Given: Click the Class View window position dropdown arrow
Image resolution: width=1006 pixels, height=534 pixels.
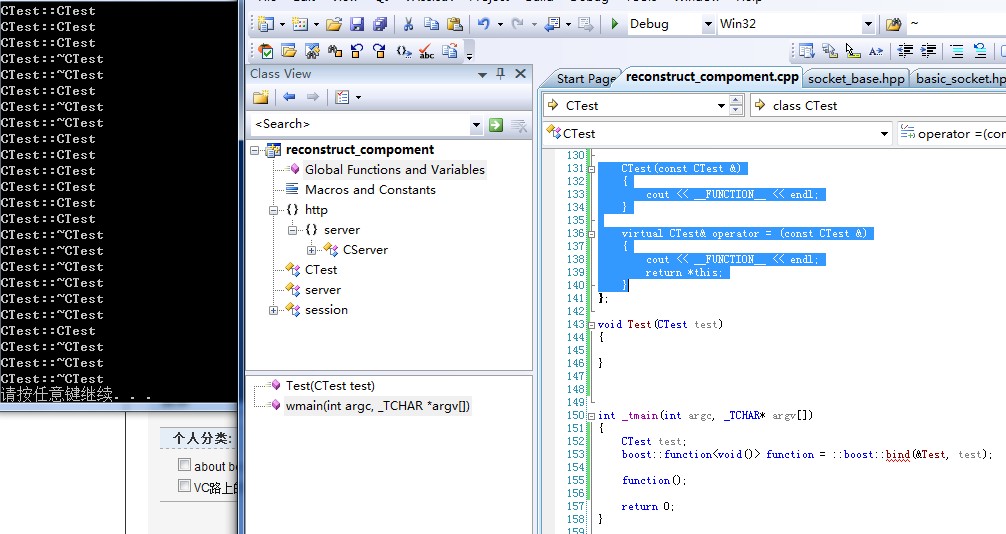Looking at the screenshot, I should (x=482, y=74).
